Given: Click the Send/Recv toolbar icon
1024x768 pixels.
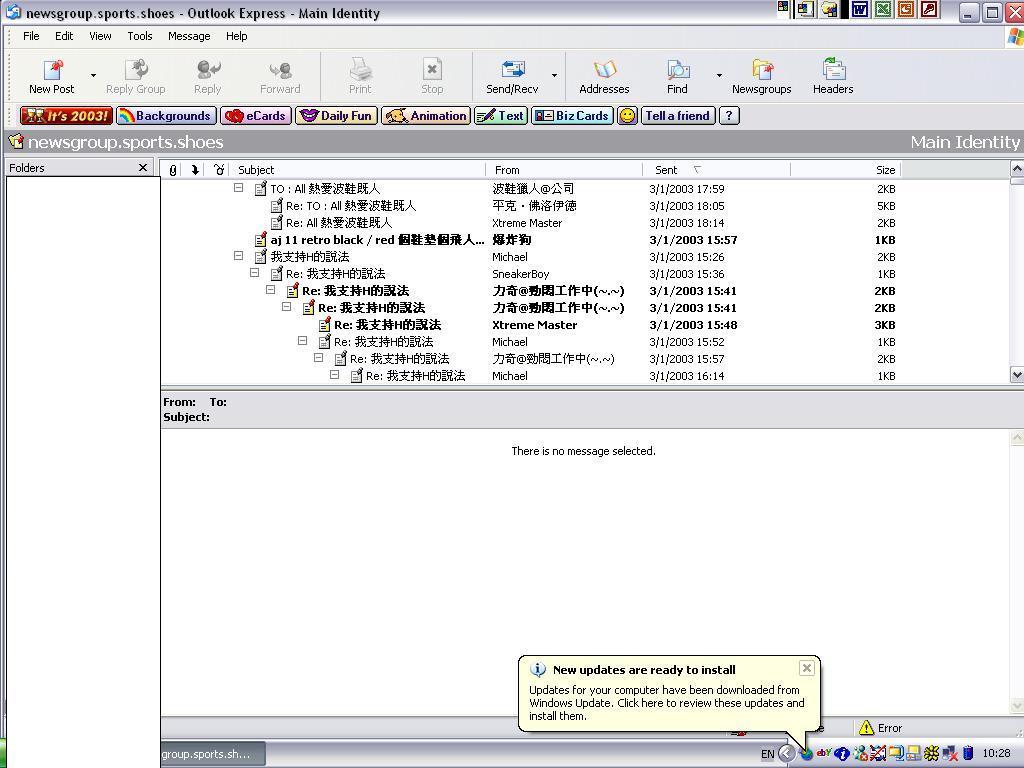Looking at the screenshot, I should pos(512,70).
